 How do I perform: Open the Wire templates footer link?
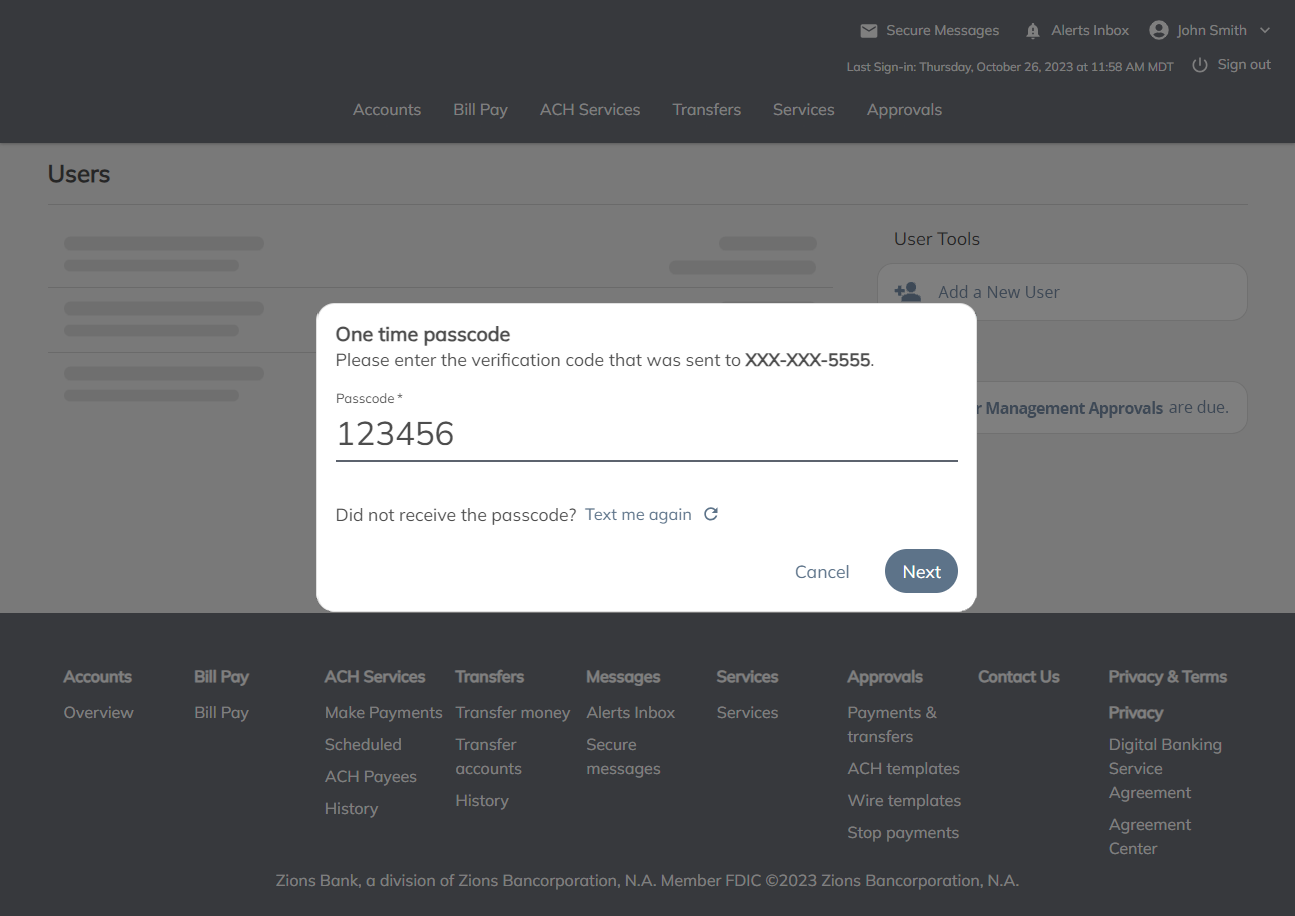(904, 800)
